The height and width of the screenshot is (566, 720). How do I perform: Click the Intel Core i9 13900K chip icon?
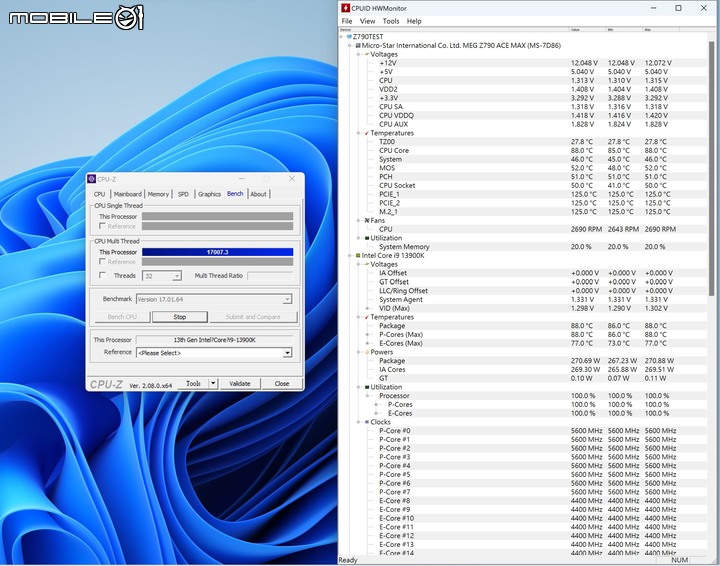(x=358, y=255)
